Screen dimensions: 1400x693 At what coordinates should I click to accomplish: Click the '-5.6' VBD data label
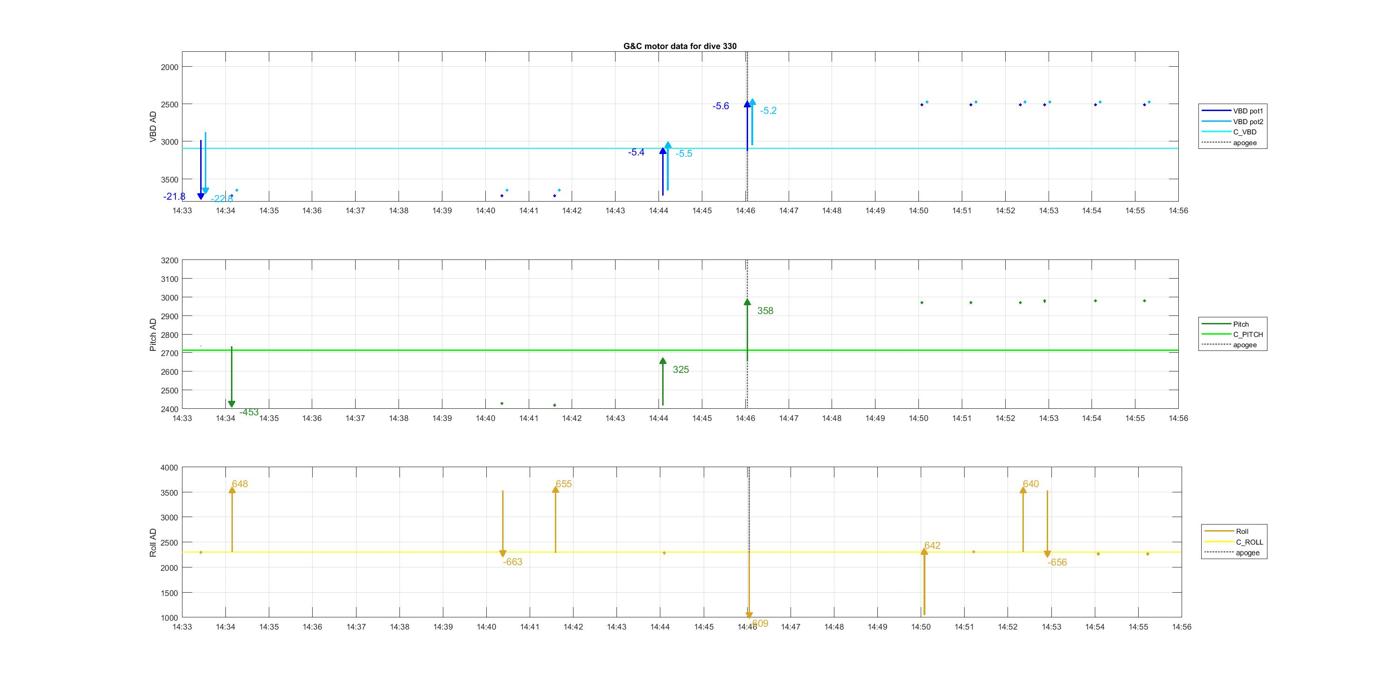(x=721, y=106)
